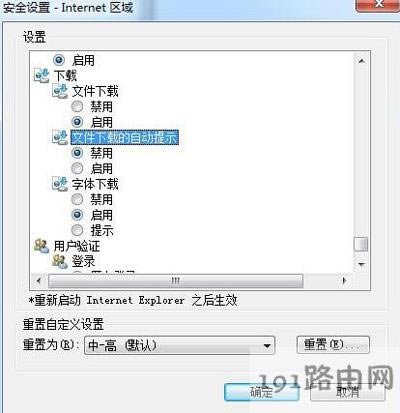Image resolution: width=400 pixels, height=413 pixels.
Task: Select 禁用 under 字体下载
Action: click(x=77, y=199)
